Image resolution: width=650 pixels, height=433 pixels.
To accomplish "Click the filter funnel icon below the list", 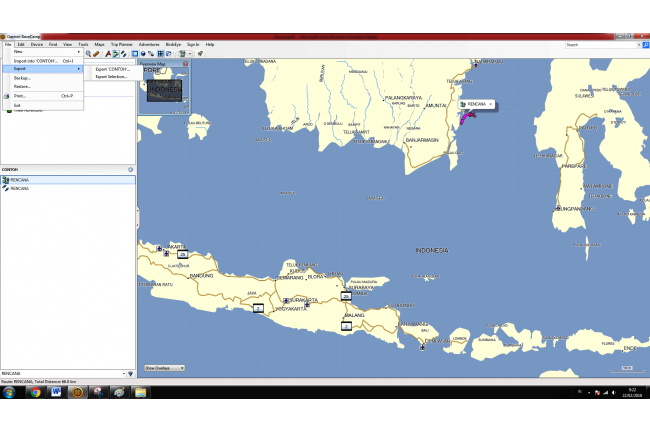I will click(x=129, y=374).
